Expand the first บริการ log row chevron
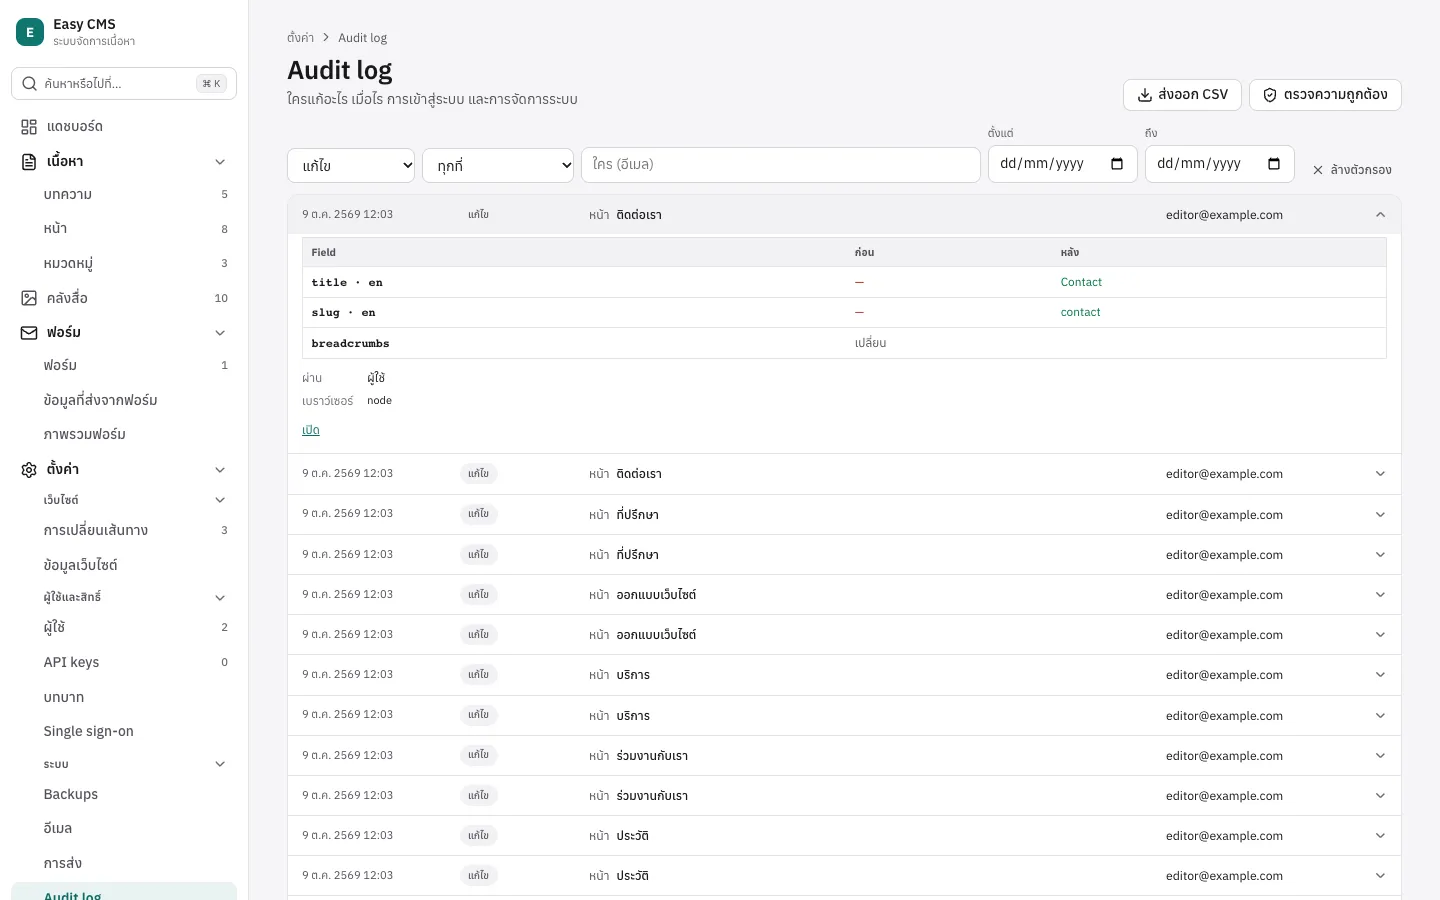Screen dimensions: 1440x900 1380,675
